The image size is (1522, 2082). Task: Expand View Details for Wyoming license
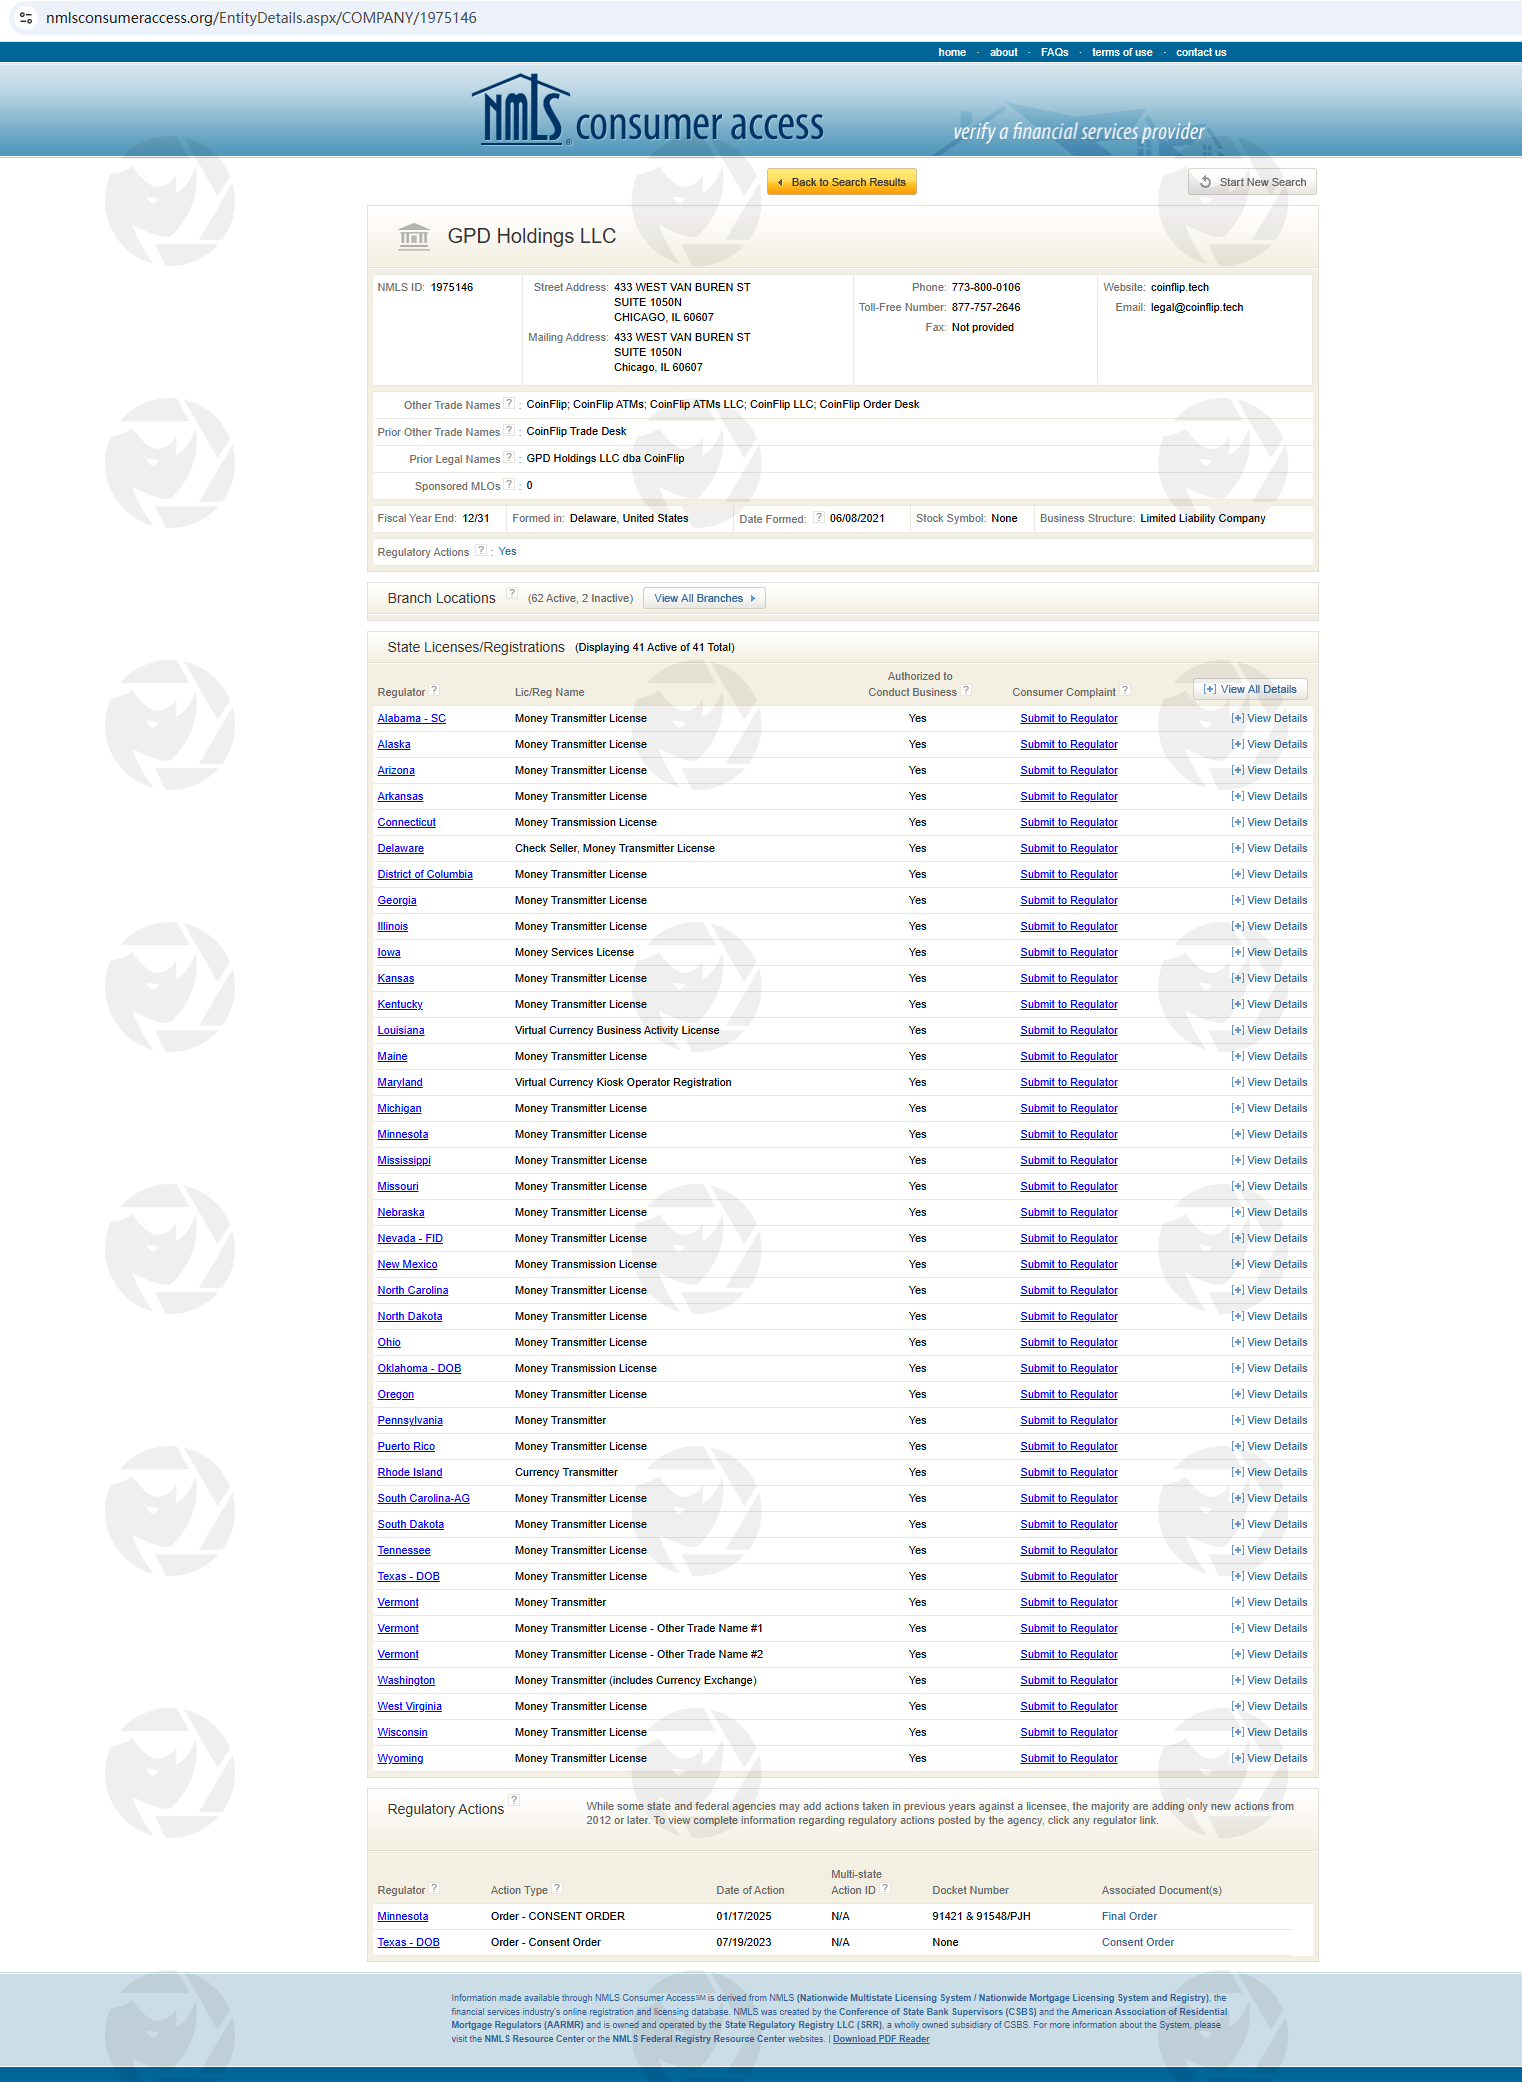click(x=1269, y=1758)
